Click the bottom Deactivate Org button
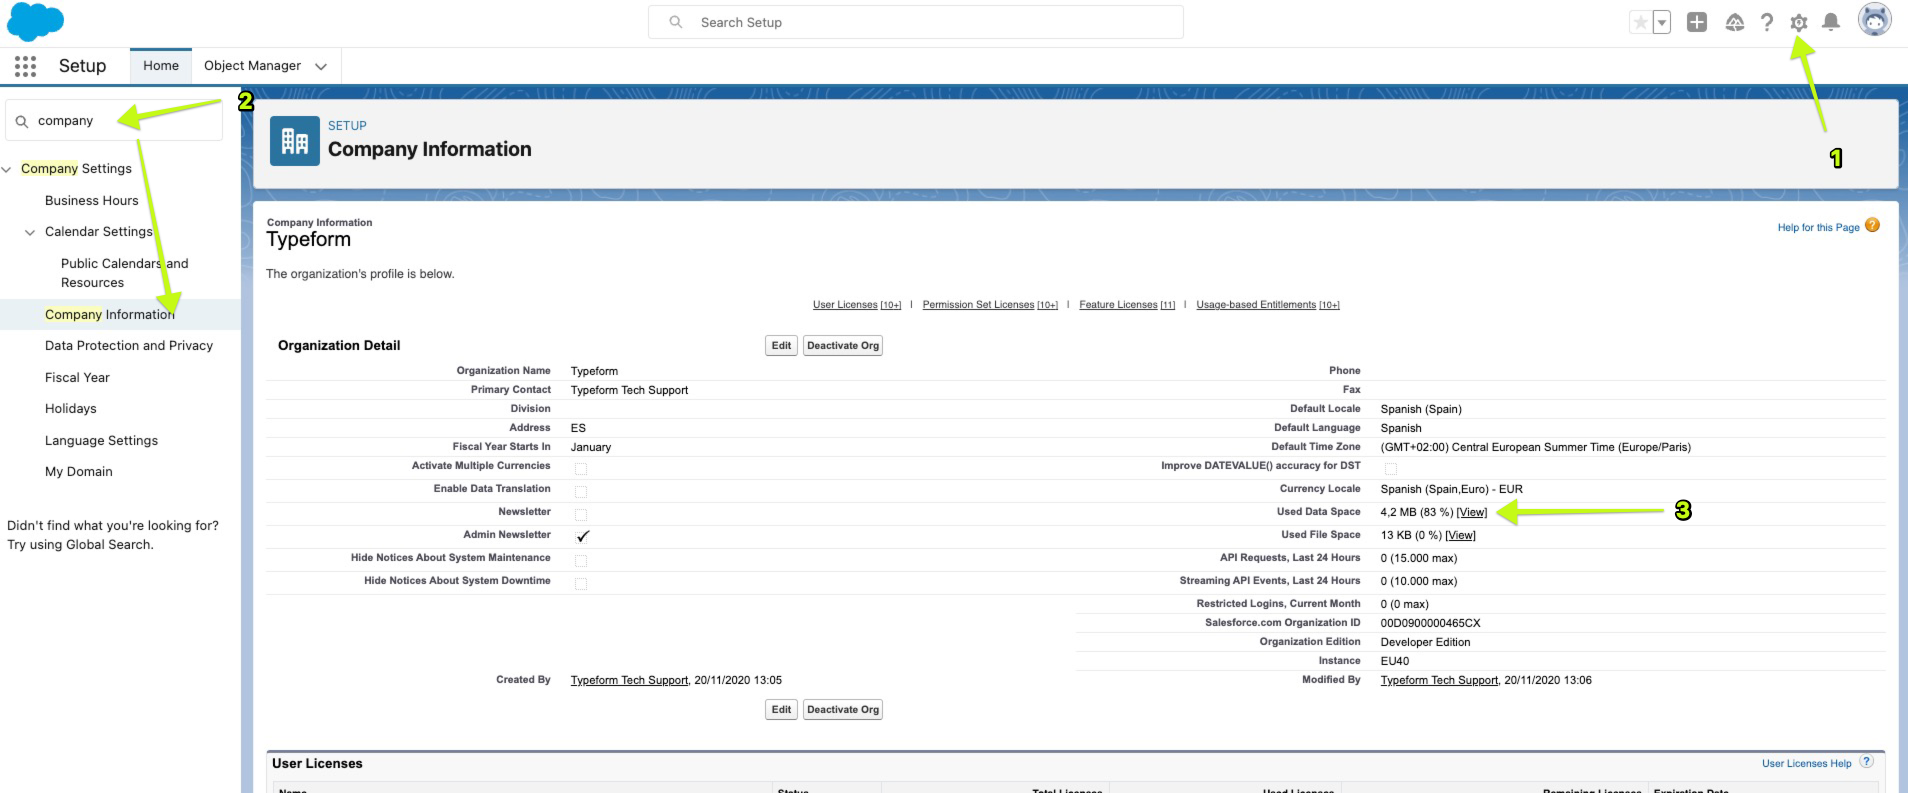 click(843, 710)
